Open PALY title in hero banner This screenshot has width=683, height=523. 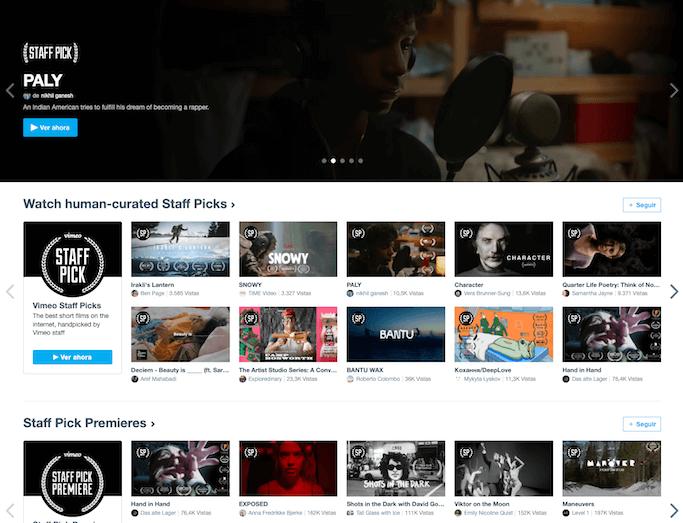coord(43,80)
